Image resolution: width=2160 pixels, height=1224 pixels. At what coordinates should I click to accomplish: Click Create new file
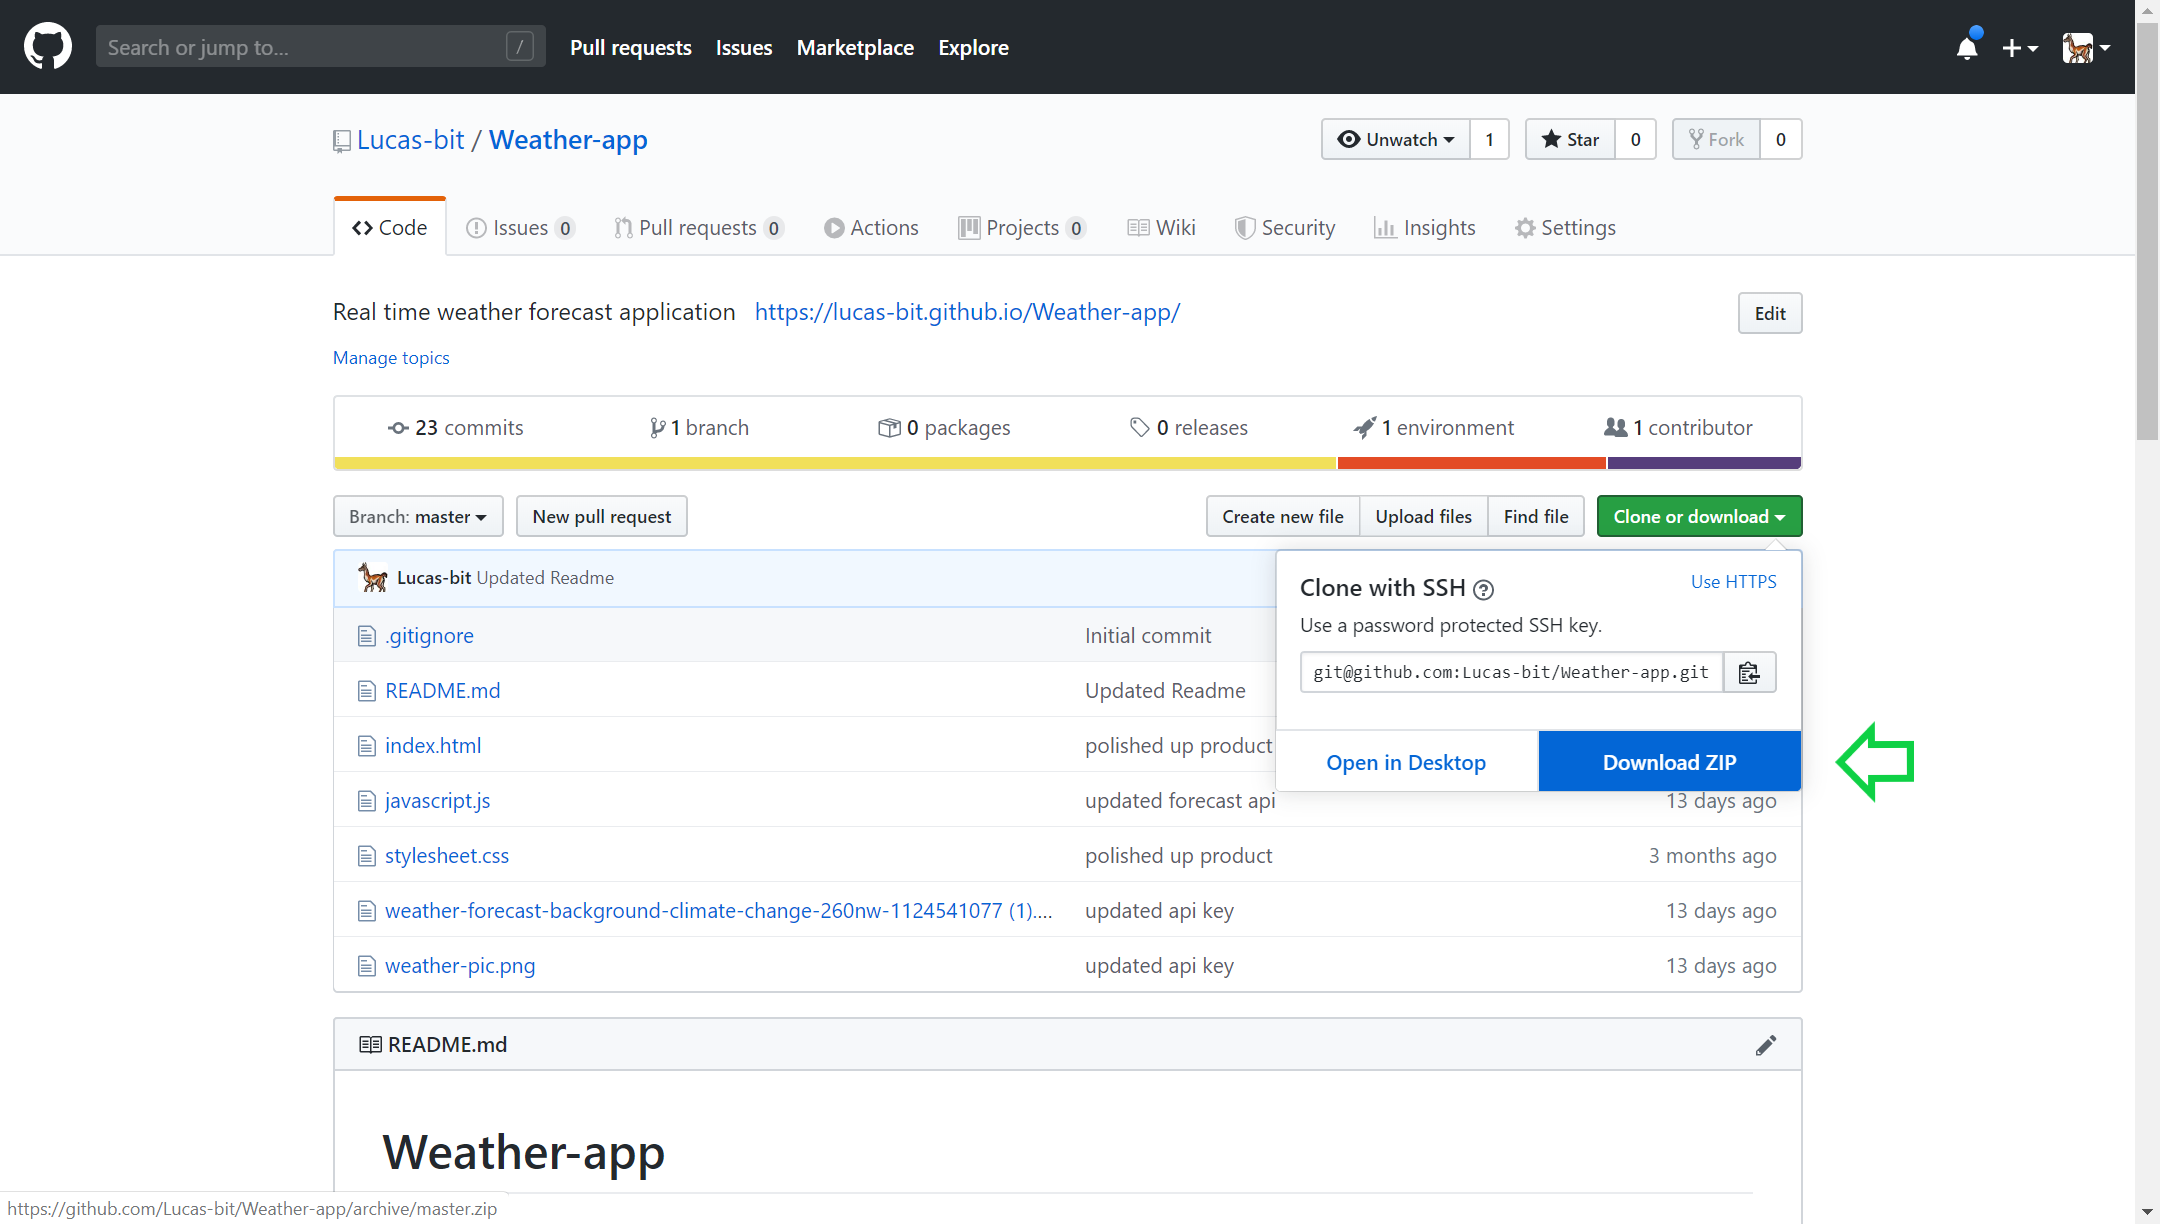click(x=1283, y=516)
